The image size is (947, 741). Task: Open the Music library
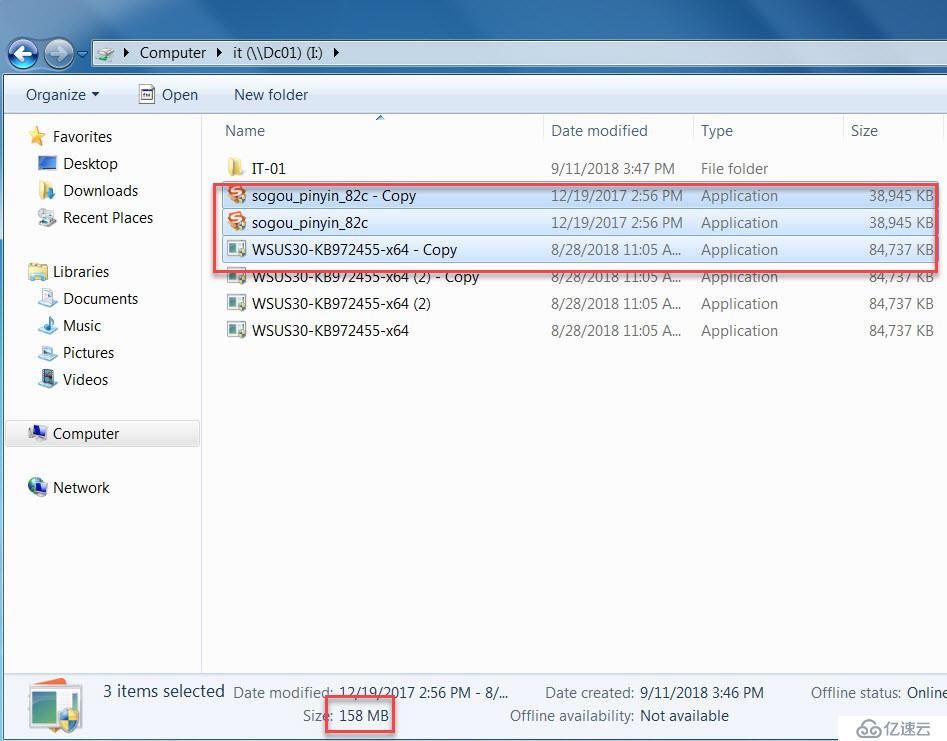tap(82, 326)
